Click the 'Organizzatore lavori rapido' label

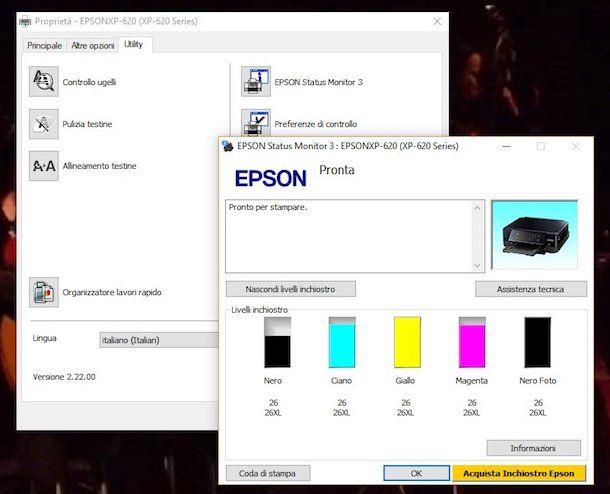point(112,293)
